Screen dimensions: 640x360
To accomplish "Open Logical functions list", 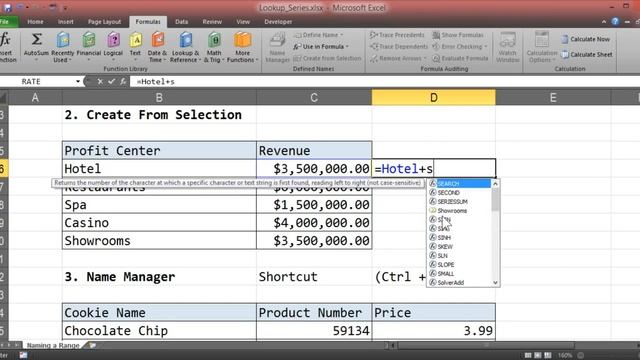I will (113, 47).
